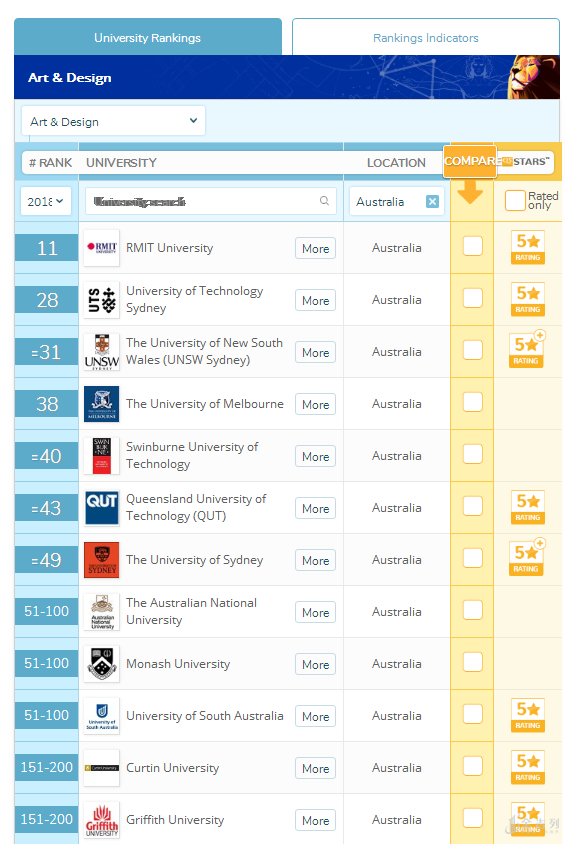Enable the Rated only checkbox
Screen dimensions: 569x844
pyautogui.click(x=515, y=200)
